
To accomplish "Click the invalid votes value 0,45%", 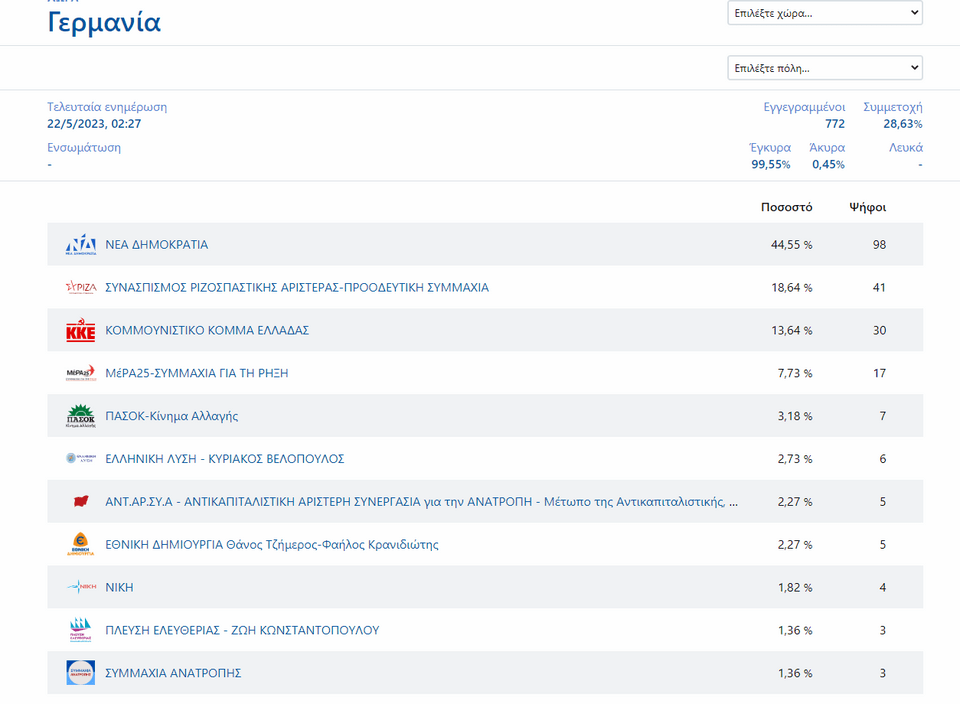I will click(x=828, y=164).
